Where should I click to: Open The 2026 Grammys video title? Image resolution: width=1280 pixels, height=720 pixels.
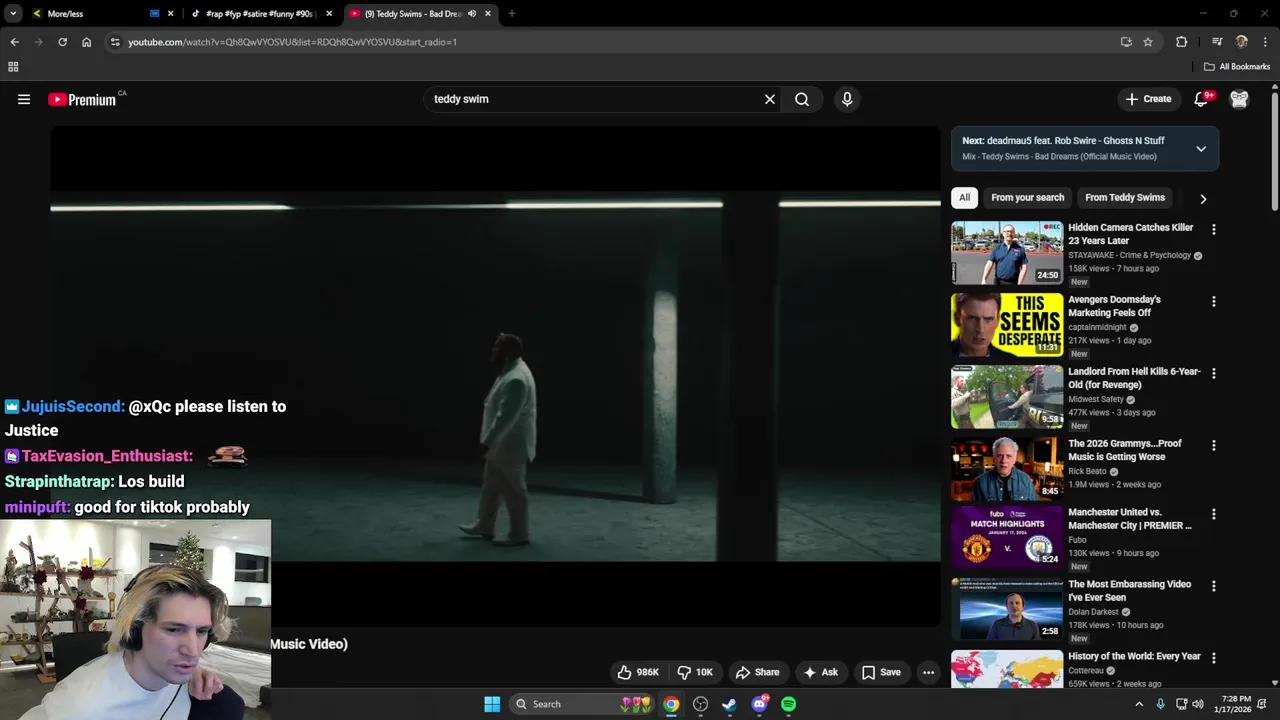pyautogui.click(x=1125, y=450)
